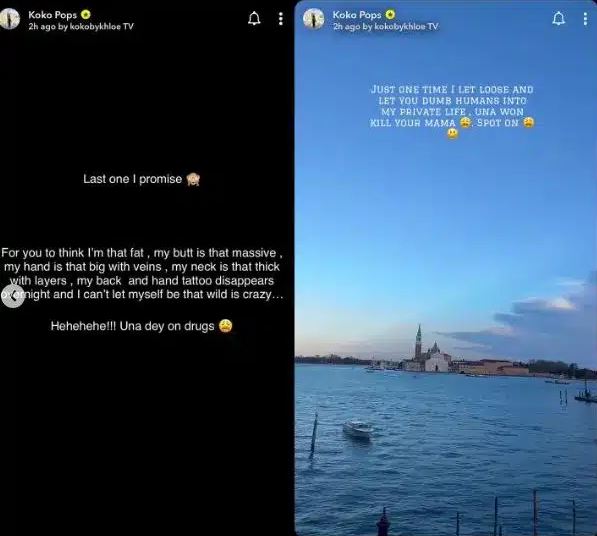Image resolution: width=597 pixels, height=536 pixels.
Task: Click verified star badge on black story header
Action: 86,14
